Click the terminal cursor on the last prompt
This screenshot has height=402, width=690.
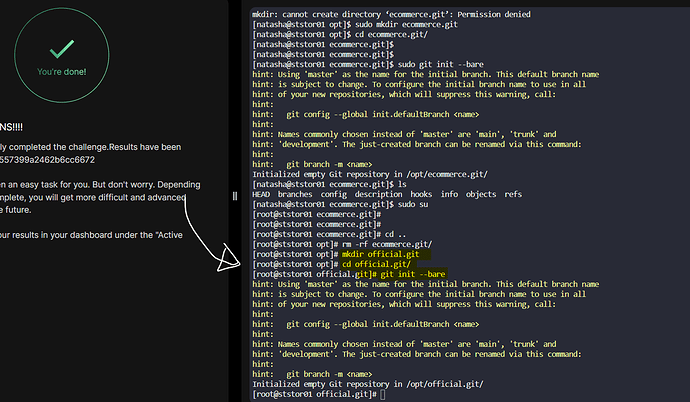pos(382,395)
